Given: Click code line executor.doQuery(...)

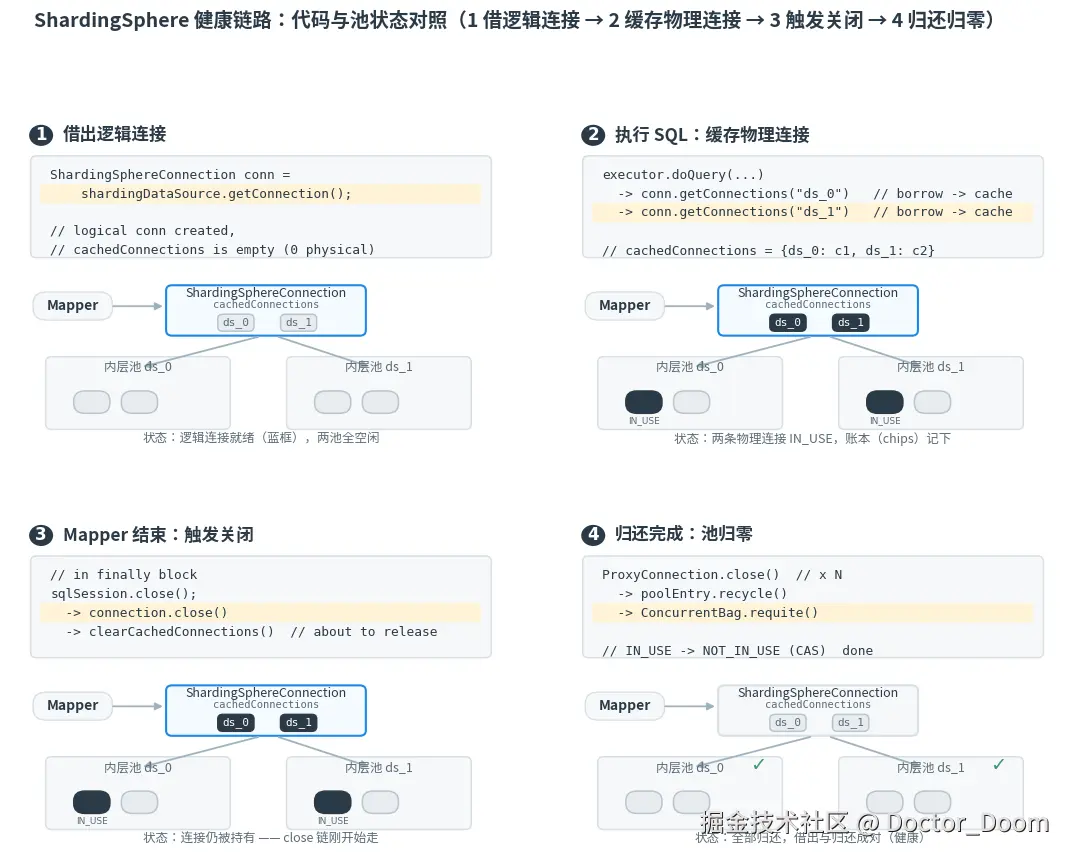Looking at the screenshot, I should pos(683,175).
